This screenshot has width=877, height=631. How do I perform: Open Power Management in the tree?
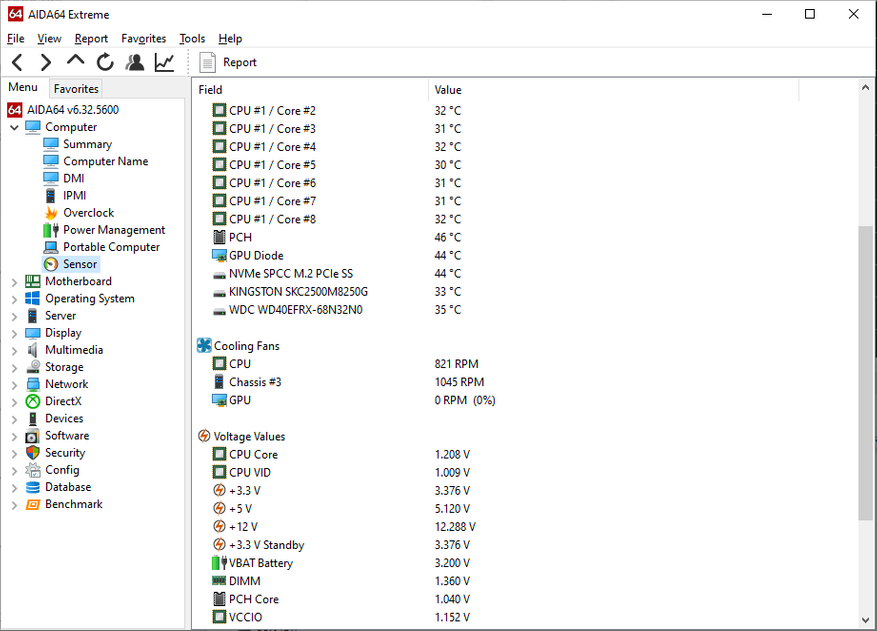[114, 230]
